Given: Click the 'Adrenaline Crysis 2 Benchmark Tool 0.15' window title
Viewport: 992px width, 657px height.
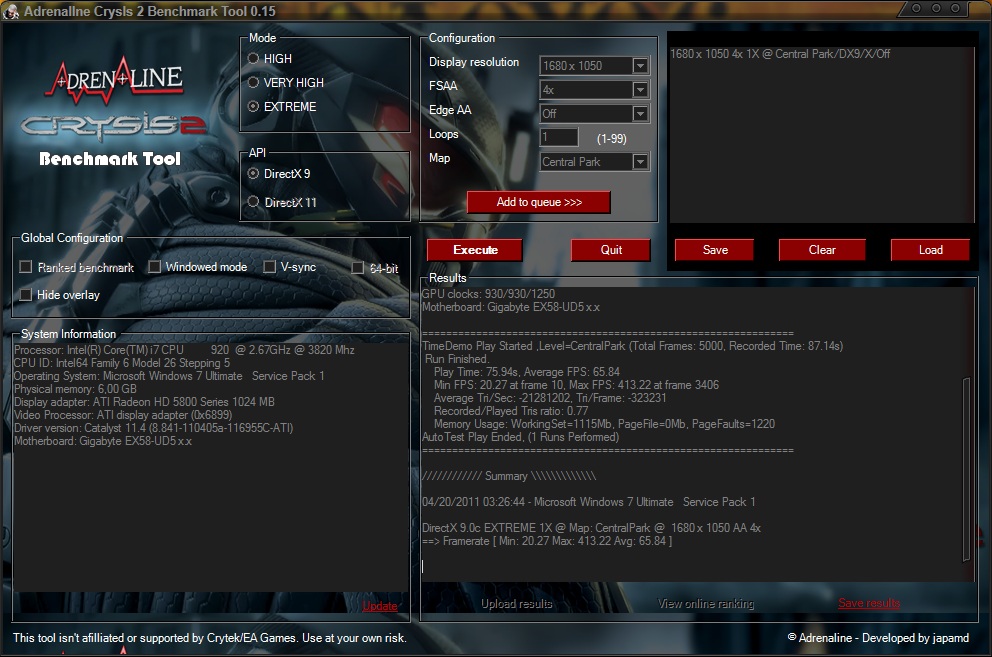Looking at the screenshot, I should click(149, 11).
